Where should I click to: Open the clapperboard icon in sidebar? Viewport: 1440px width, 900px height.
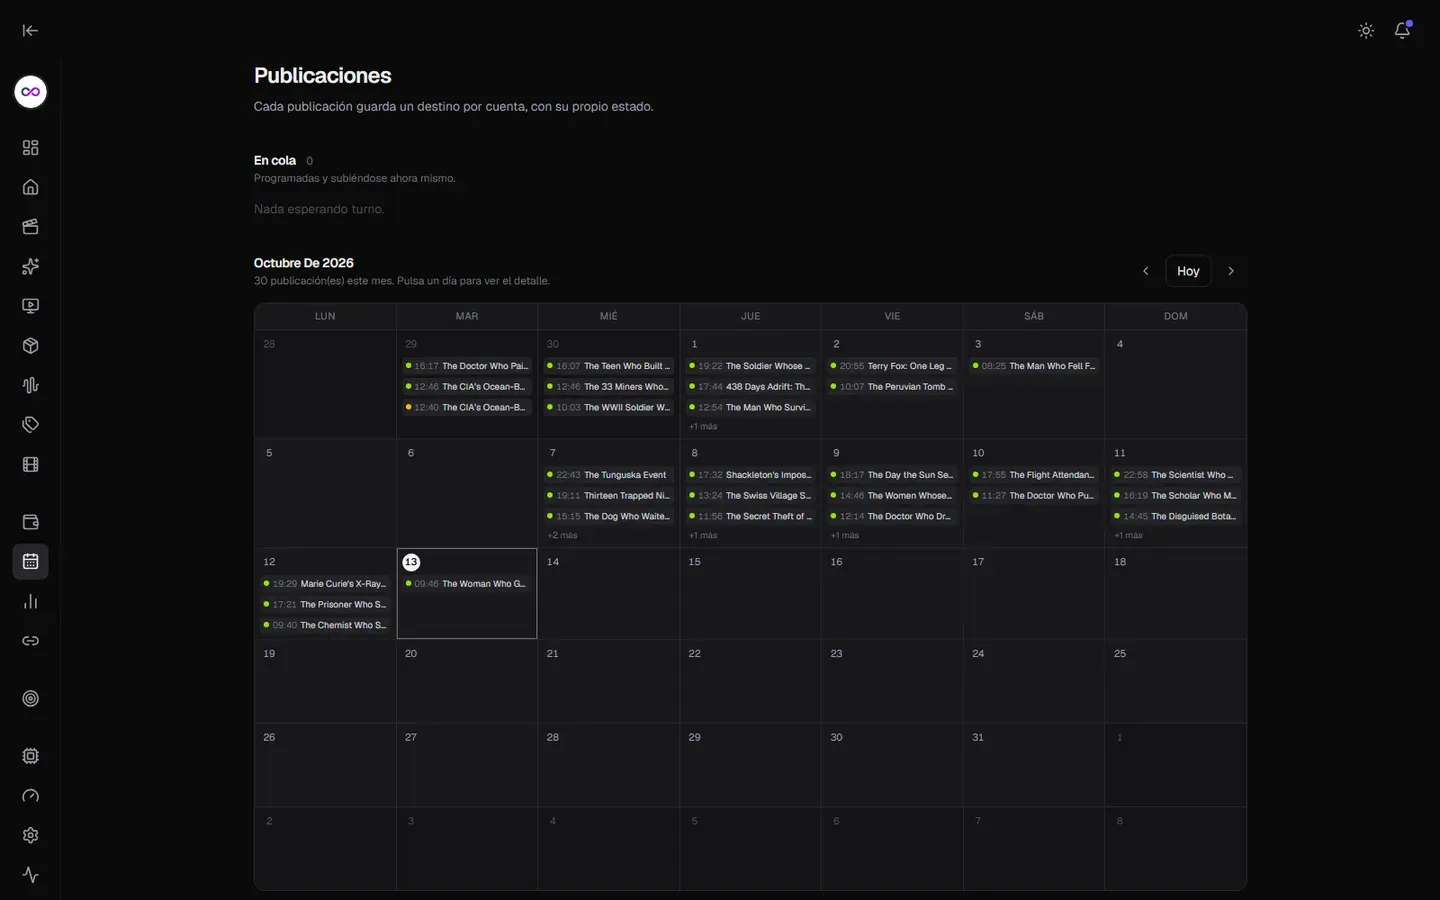31,227
